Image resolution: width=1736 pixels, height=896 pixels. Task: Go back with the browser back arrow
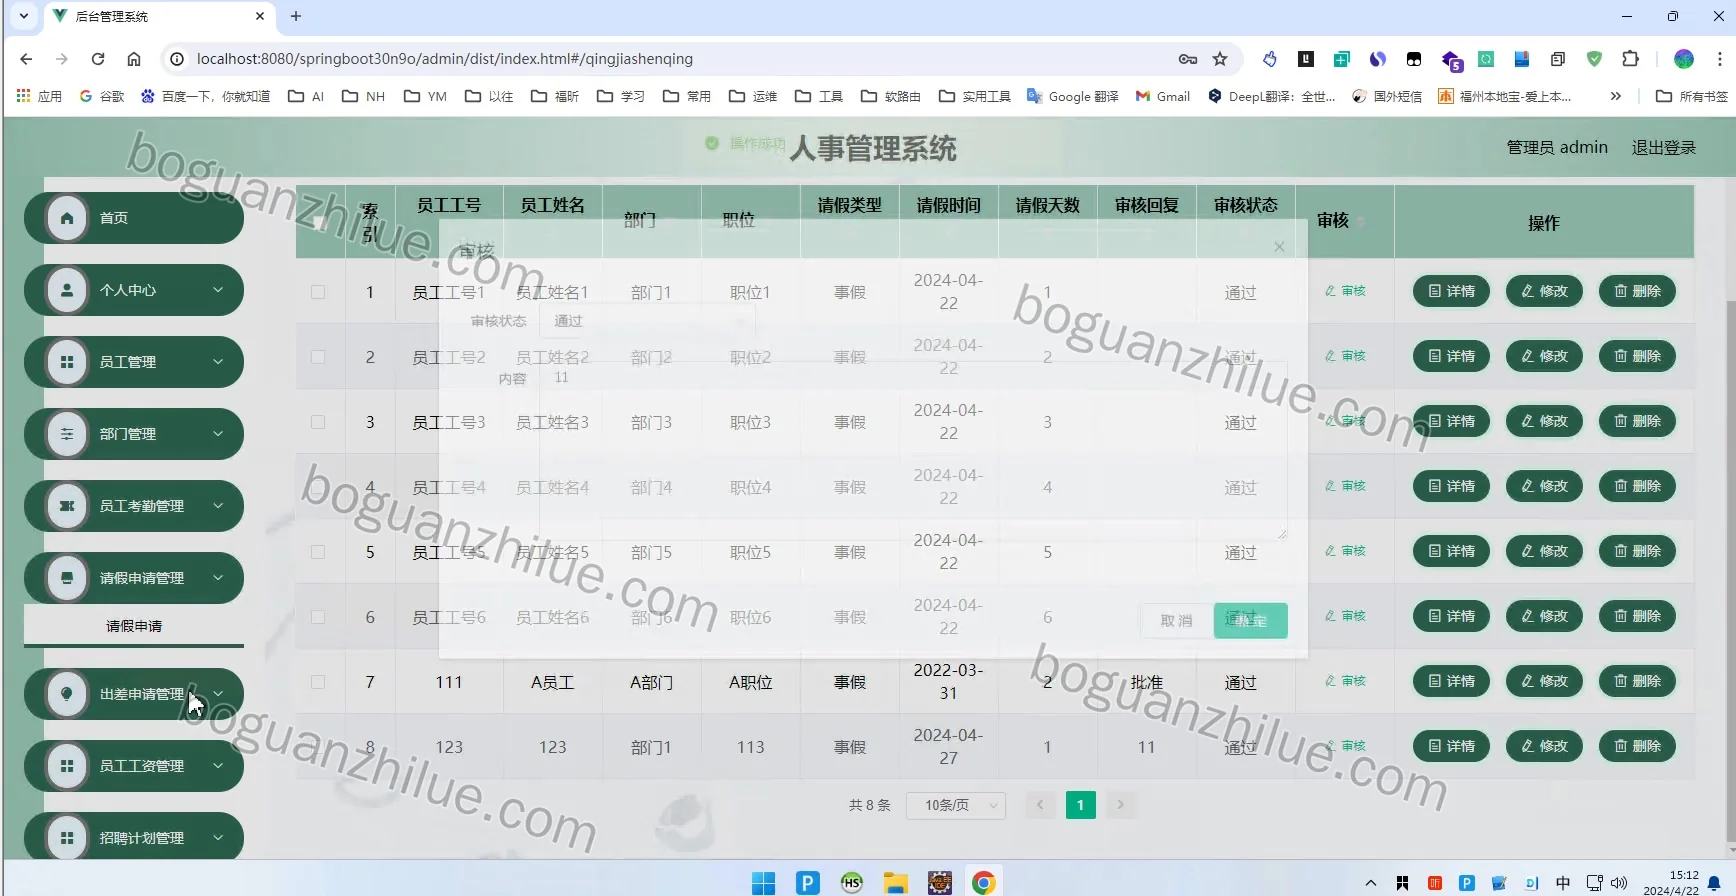pyautogui.click(x=26, y=59)
